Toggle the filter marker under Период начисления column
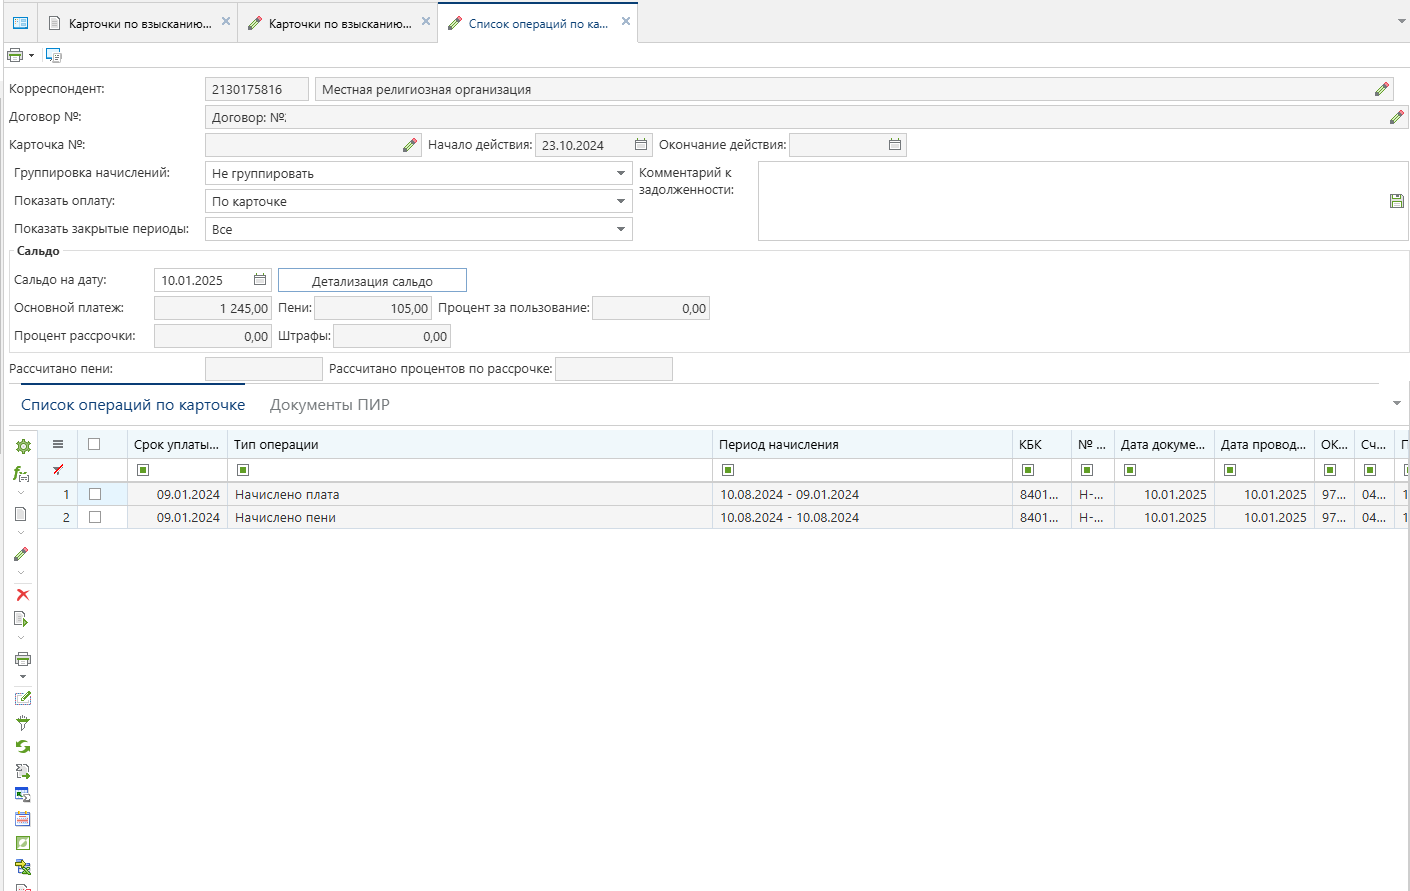 [728, 470]
